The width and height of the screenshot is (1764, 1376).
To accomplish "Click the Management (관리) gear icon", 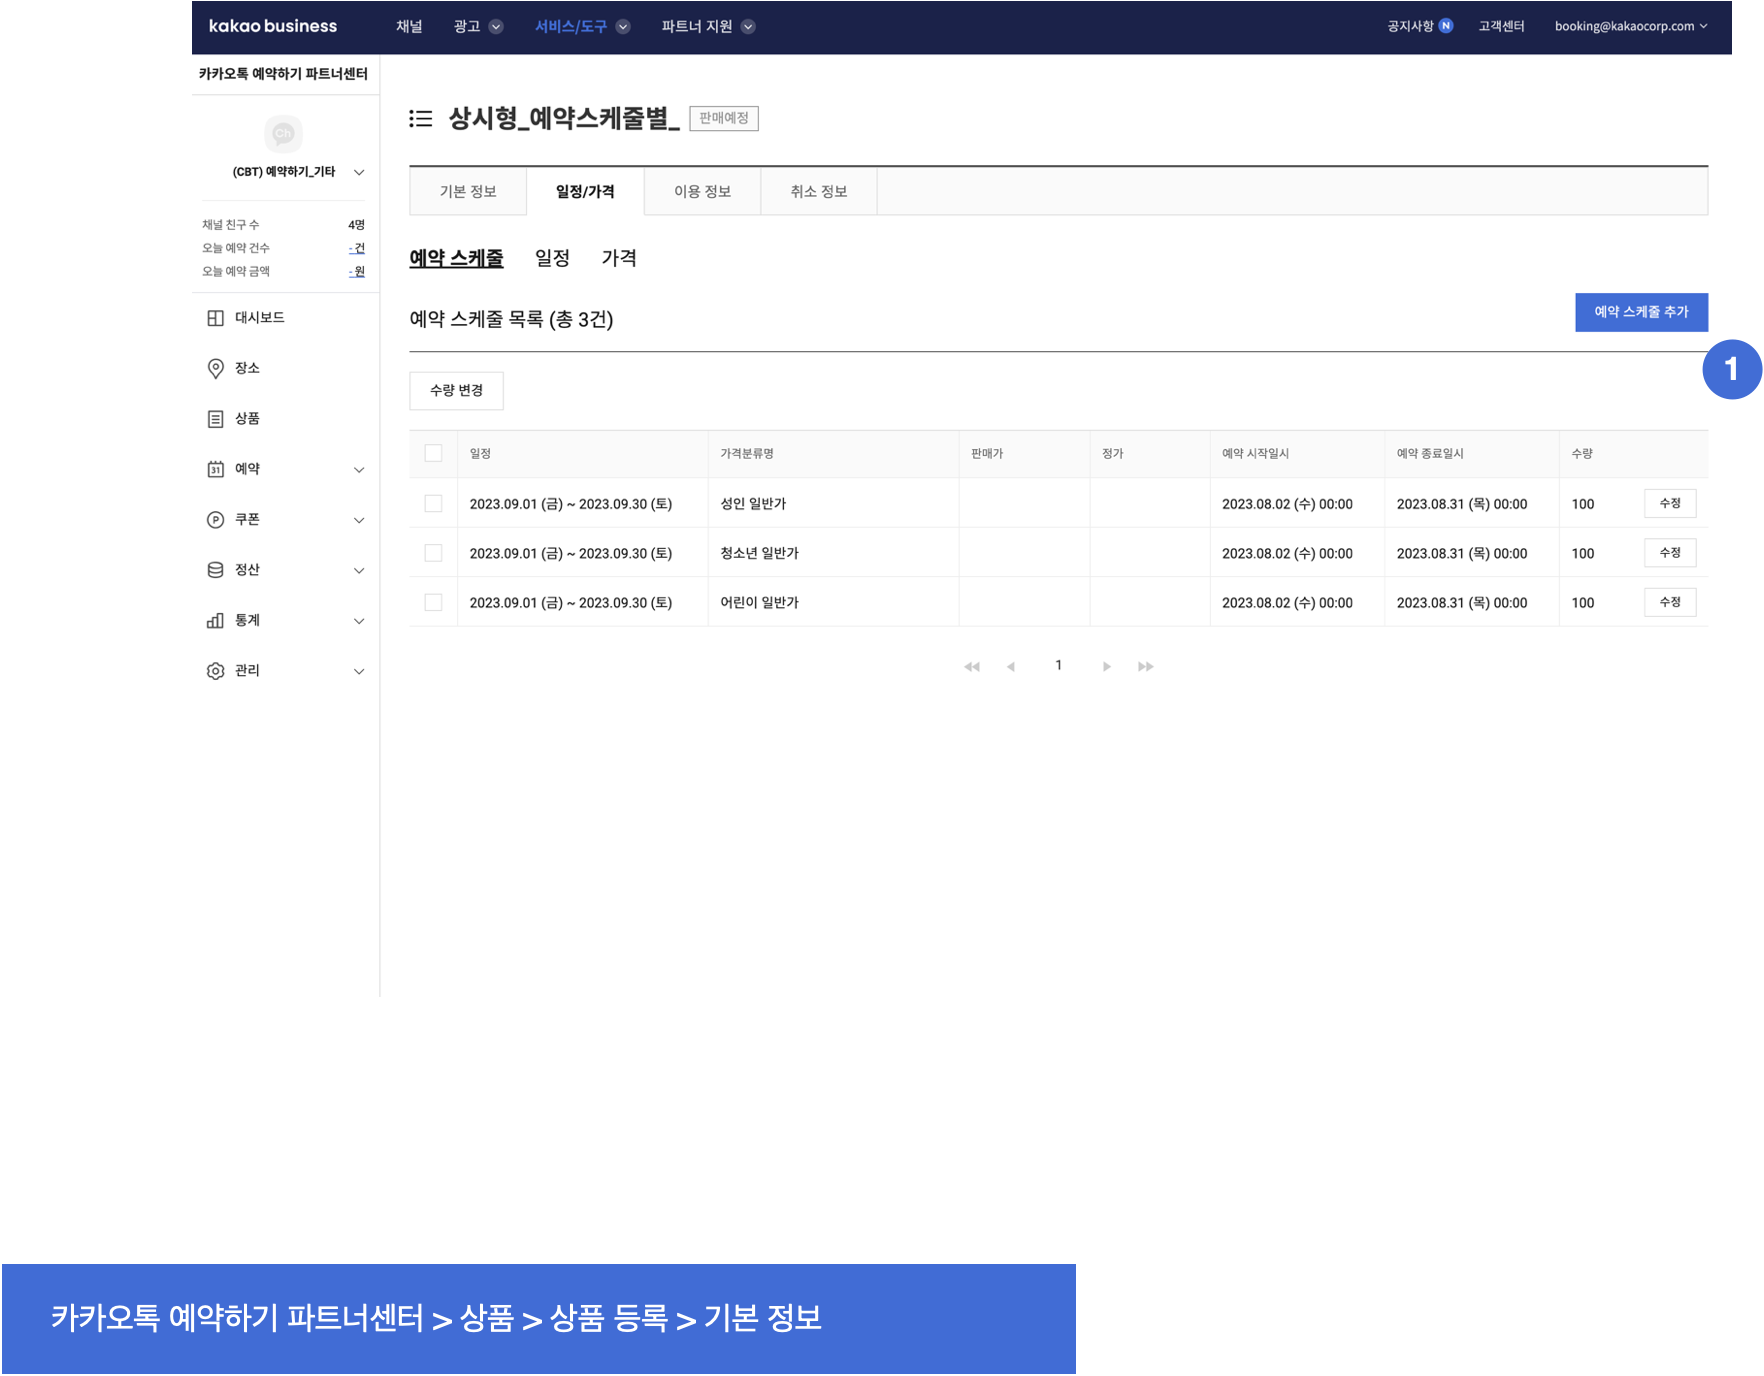I will [215, 671].
